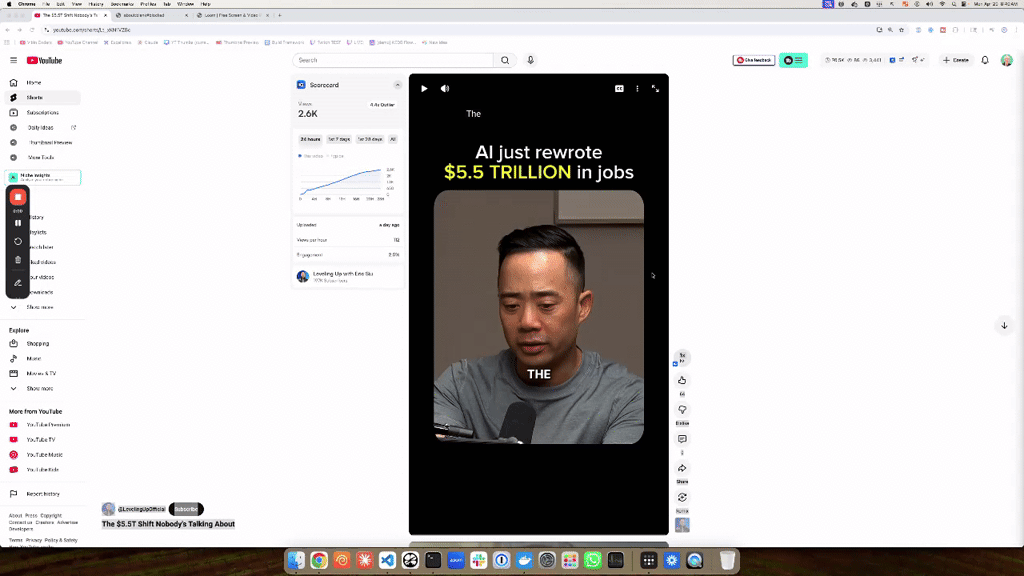Image resolution: width=1024 pixels, height=576 pixels.
Task: Open Subscriptions in the sidebar
Action: [x=43, y=112]
